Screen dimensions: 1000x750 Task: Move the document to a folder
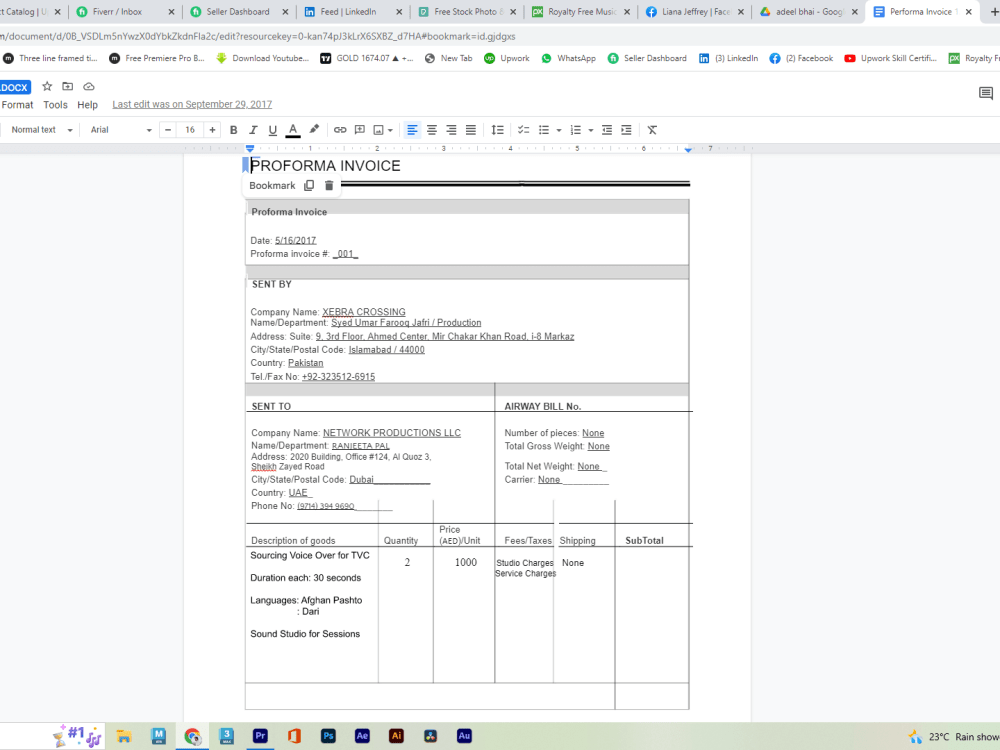68,86
